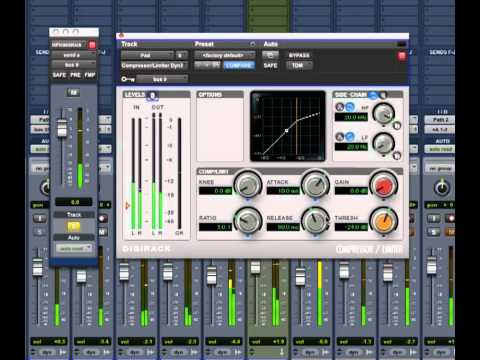The image size is (480, 360).
Task: Click the pan knob on rightmost mixer channel
Action: click(x=442, y=188)
